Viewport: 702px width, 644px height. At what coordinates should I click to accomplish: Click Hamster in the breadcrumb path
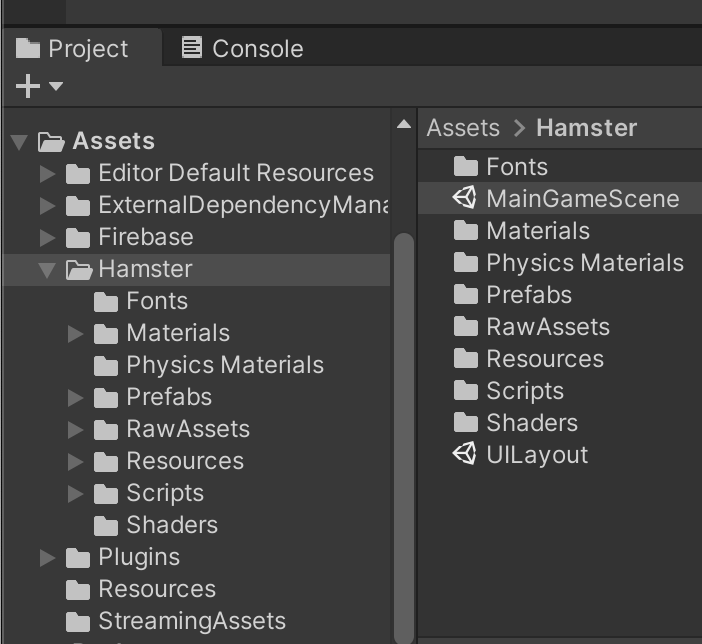tap(586, 128)
